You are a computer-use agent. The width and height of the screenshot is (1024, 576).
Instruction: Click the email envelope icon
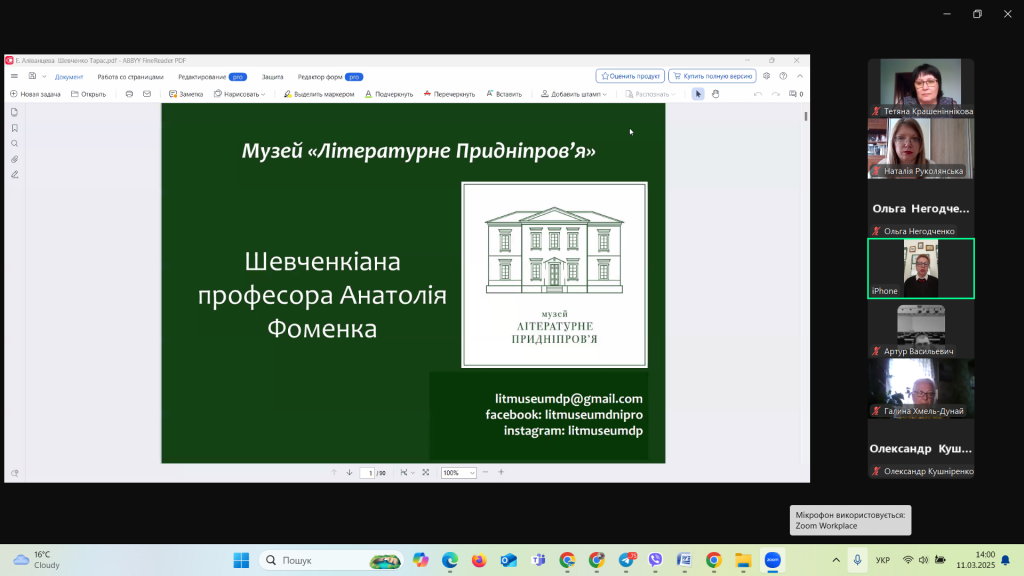pyautogui.click(x=147, y=94)
